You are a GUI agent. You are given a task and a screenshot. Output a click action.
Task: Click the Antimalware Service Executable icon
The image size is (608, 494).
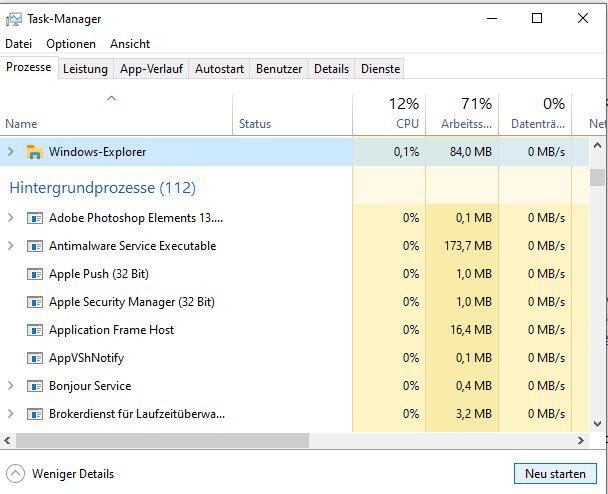pos(34,246)
